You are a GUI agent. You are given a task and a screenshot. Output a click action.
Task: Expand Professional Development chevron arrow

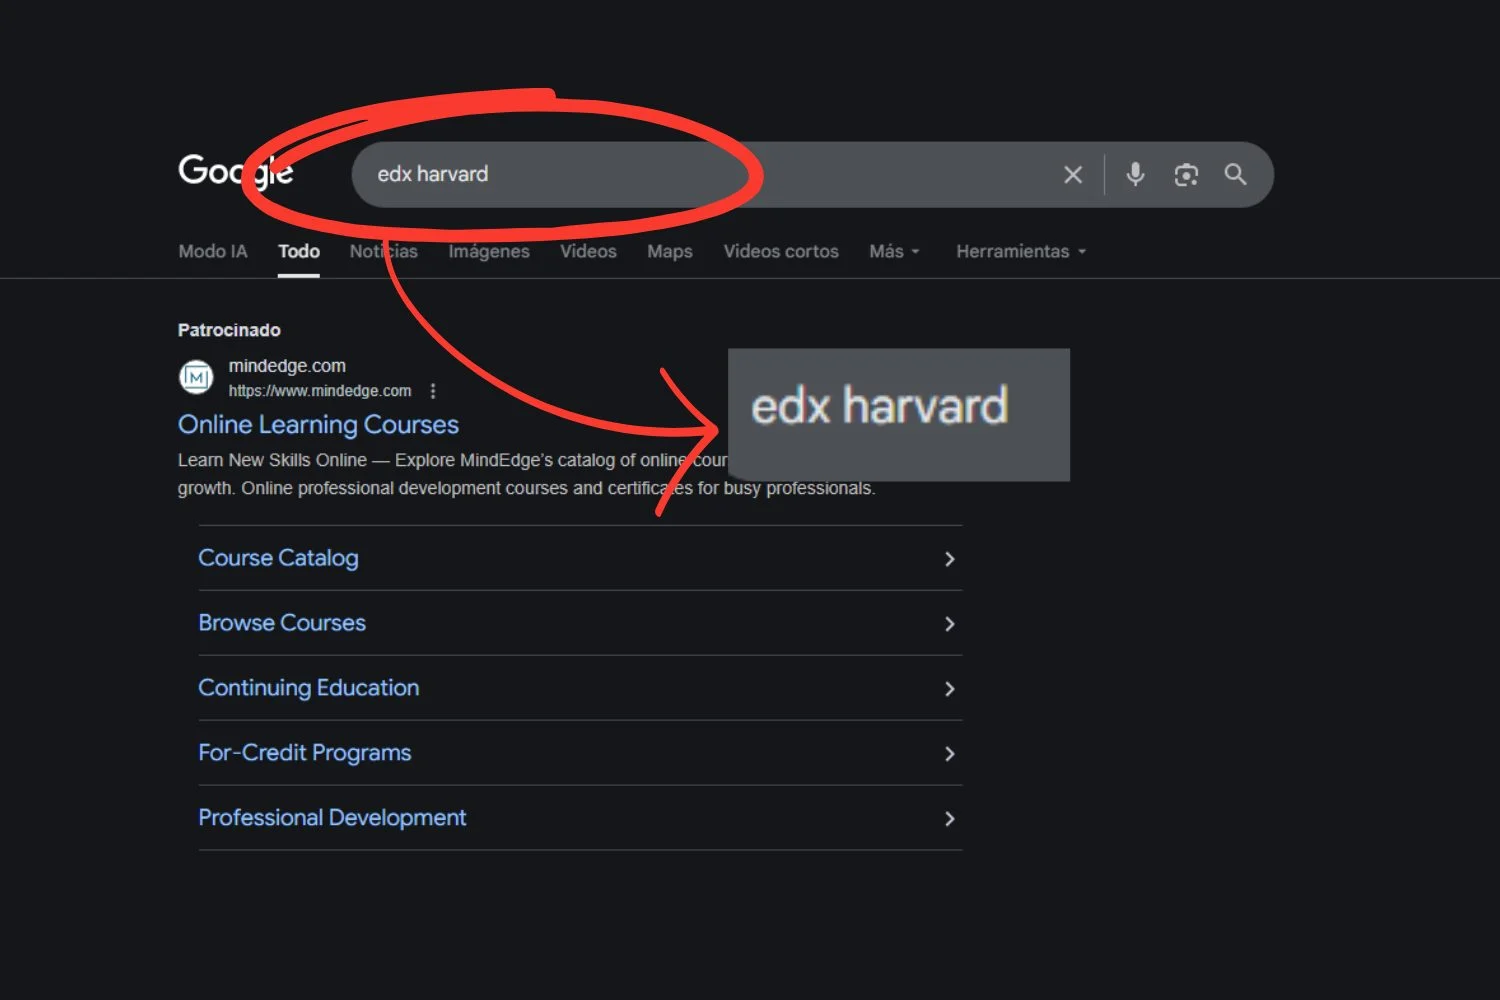click(x=949, y=819)
